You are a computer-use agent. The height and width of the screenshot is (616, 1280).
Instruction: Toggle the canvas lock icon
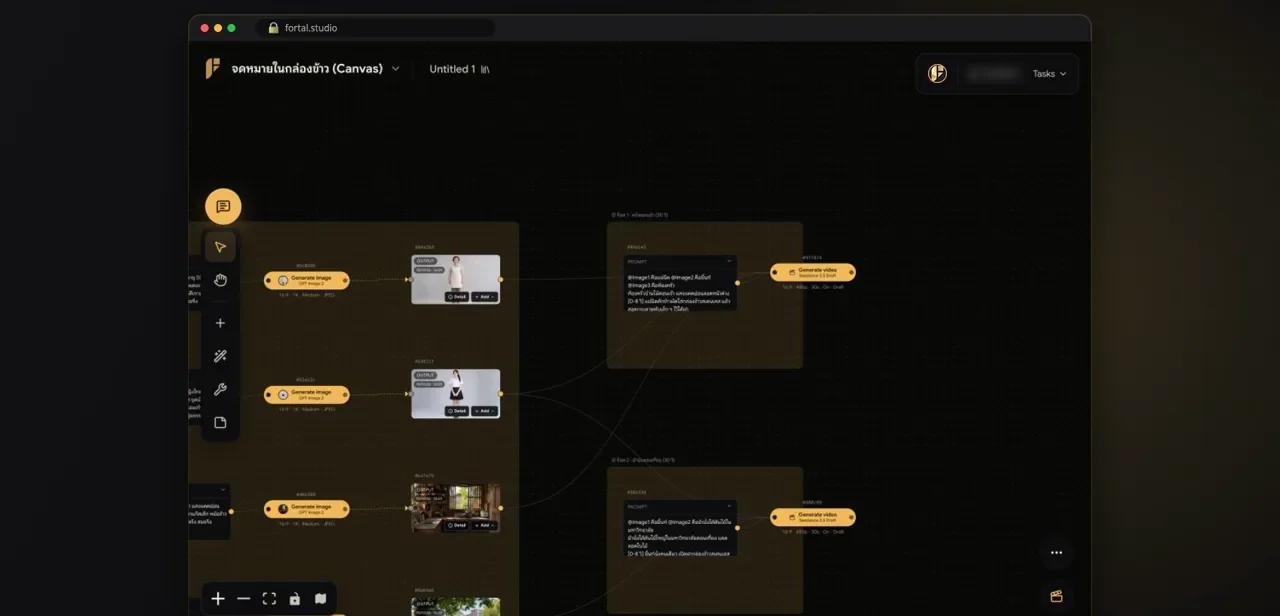click(x=294, y=599)
